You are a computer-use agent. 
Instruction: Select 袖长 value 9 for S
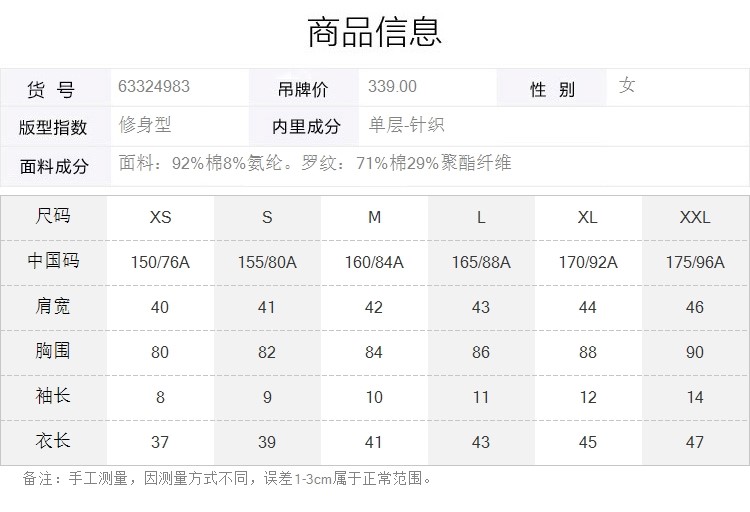point(267,397)
